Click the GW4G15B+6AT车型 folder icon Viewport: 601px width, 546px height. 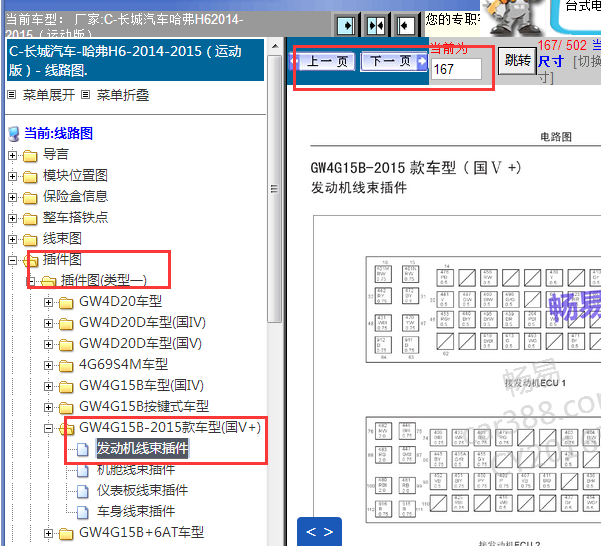tap(66, 534)
